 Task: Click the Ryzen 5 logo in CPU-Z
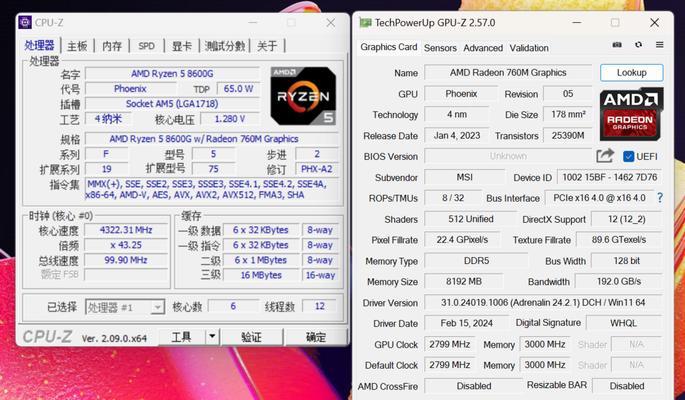point(303,96)
